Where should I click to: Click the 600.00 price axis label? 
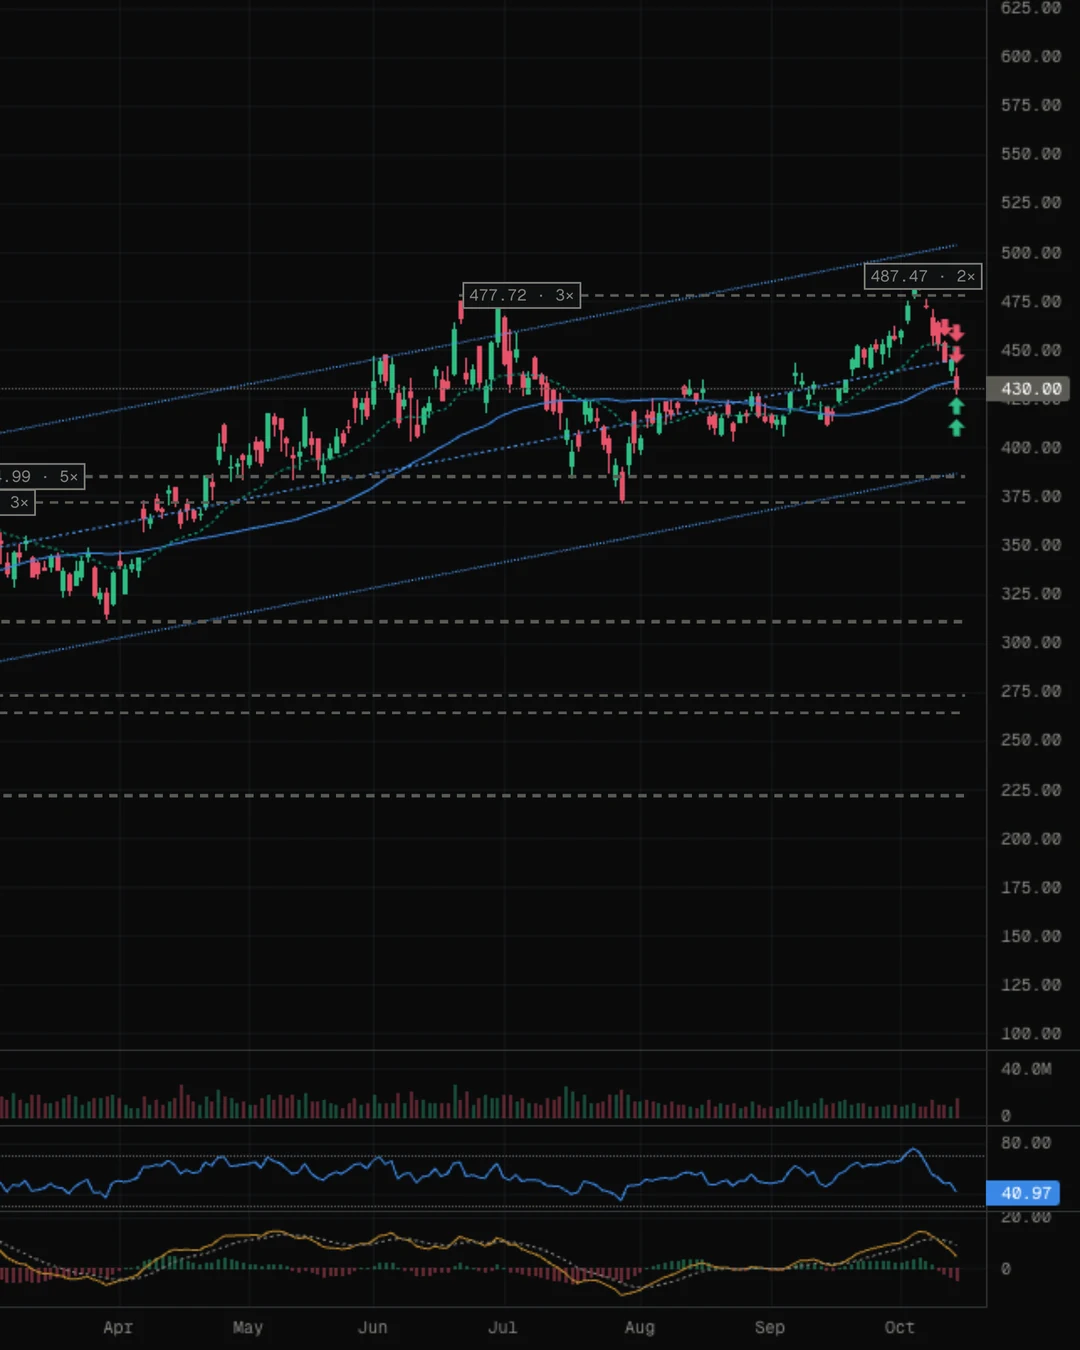pyautogui.click(x=1031, y=57)
